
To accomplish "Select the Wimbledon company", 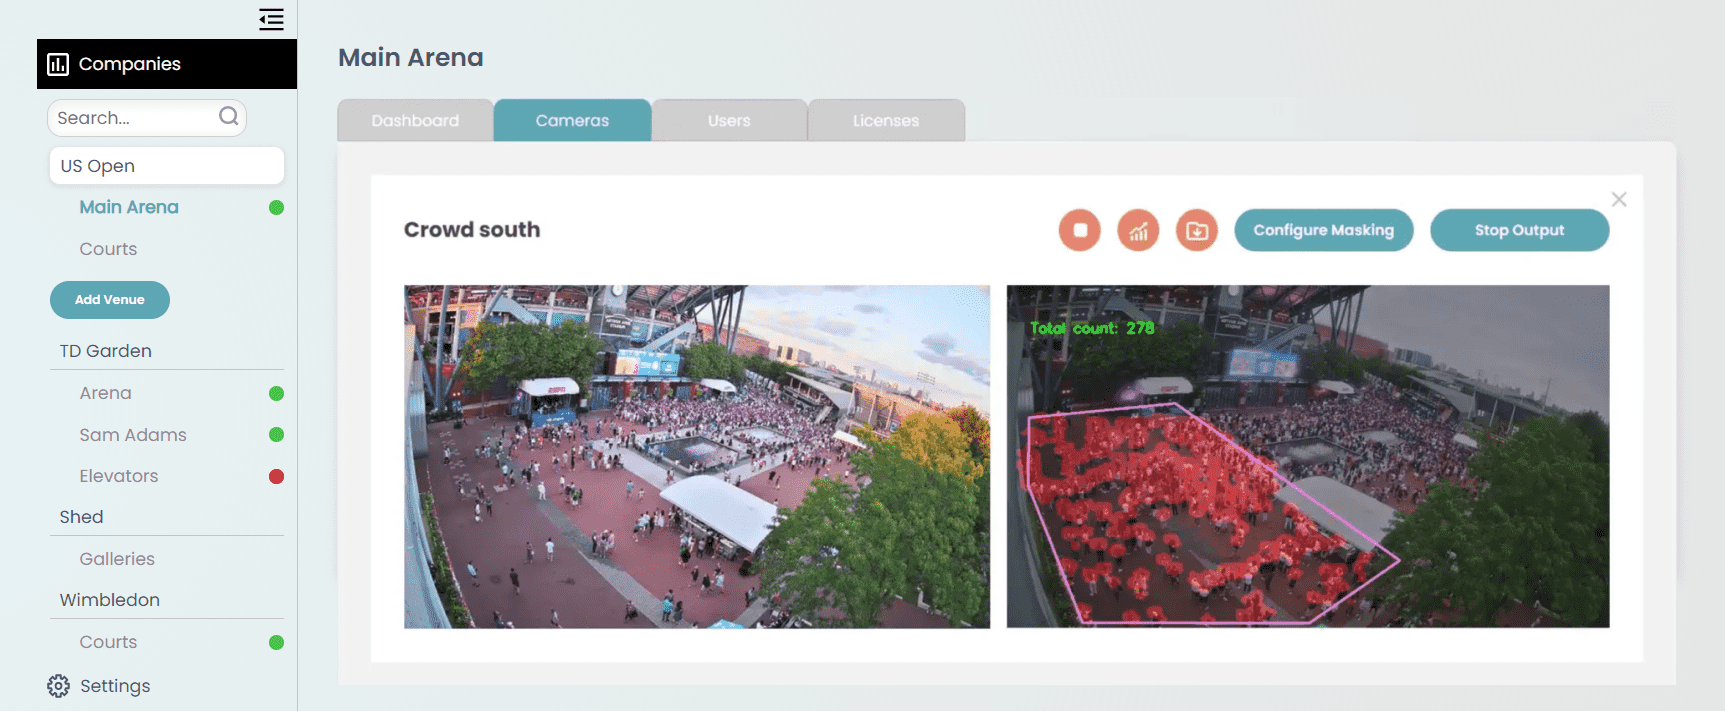I will [x=109, y=600].
